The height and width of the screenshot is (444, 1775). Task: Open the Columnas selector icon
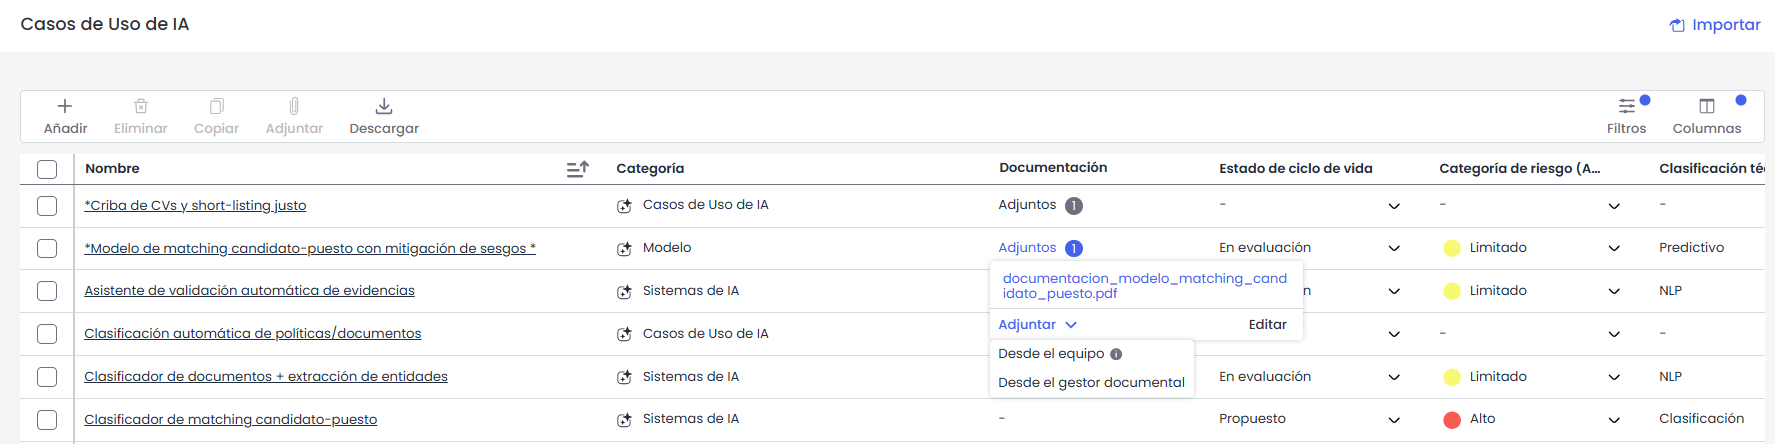(x=1707, y=106)
